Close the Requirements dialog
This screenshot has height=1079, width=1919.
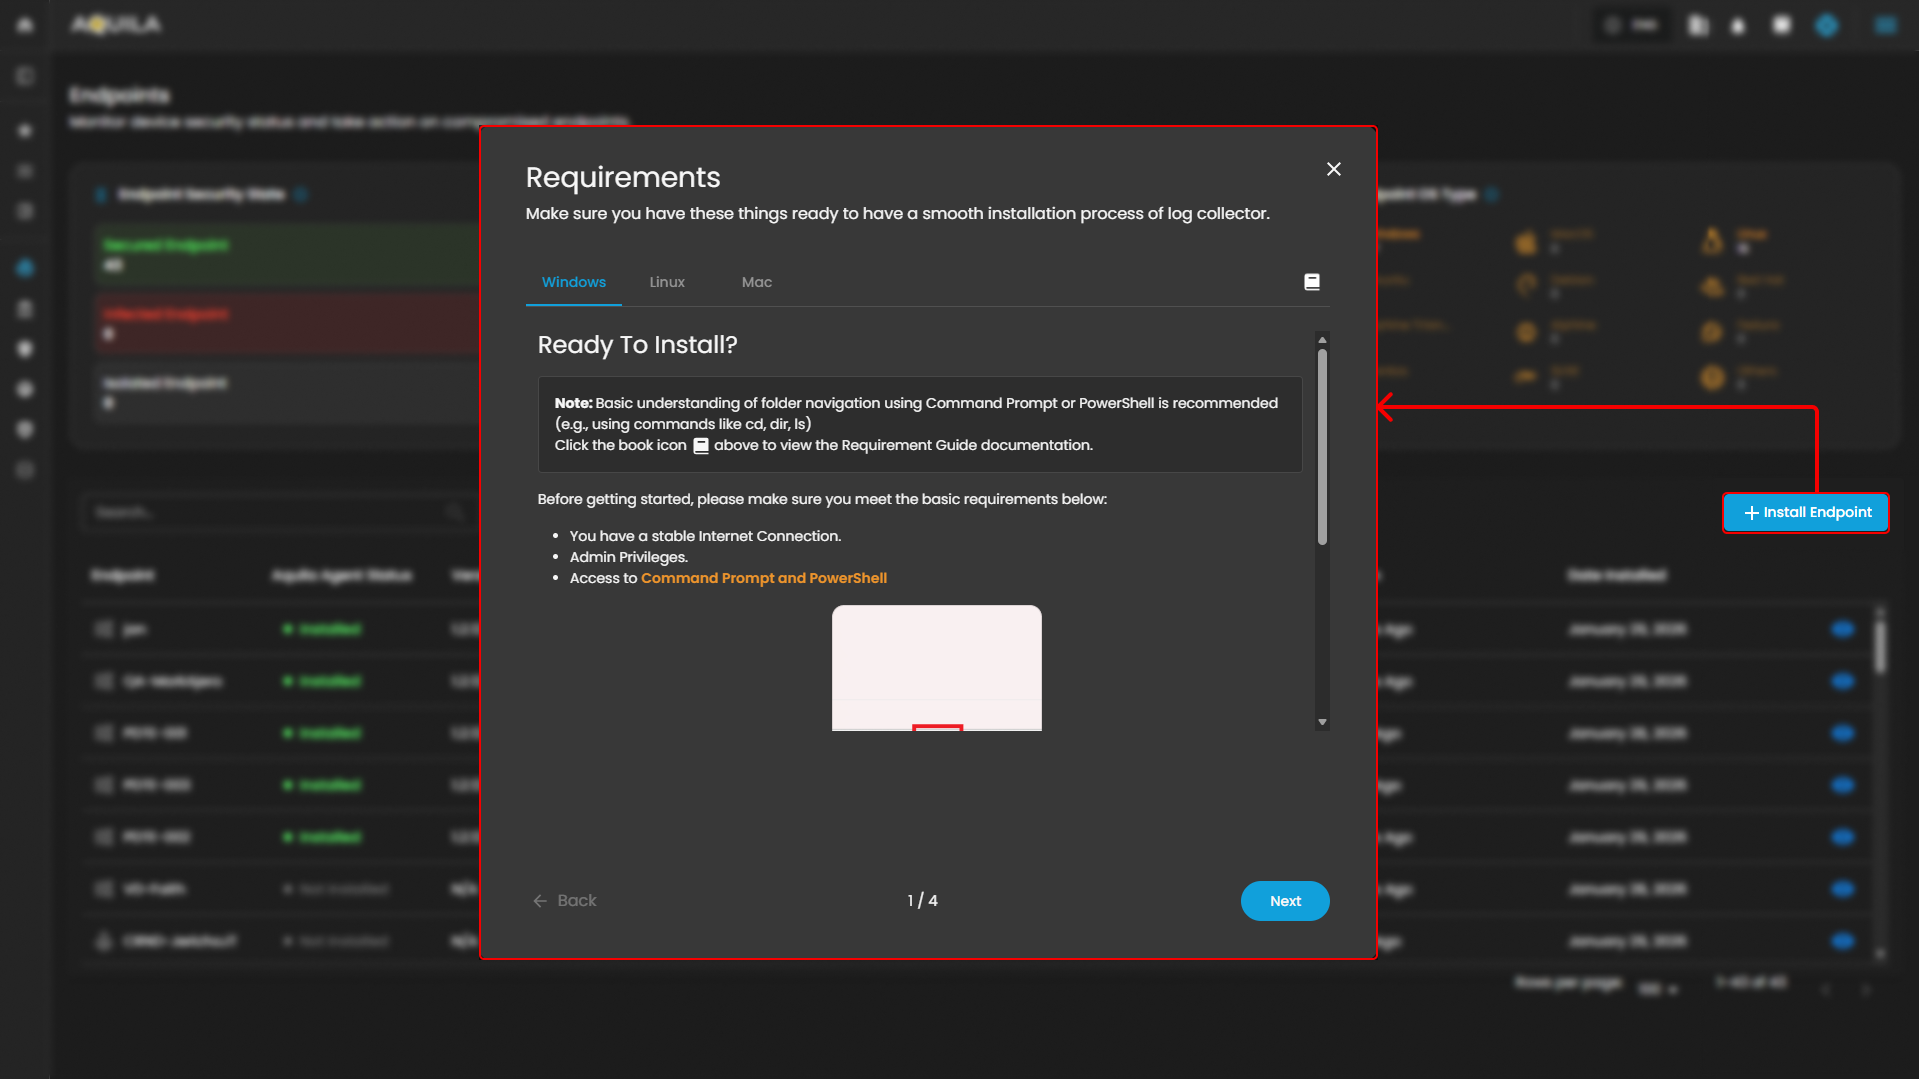coord(1333,169)
